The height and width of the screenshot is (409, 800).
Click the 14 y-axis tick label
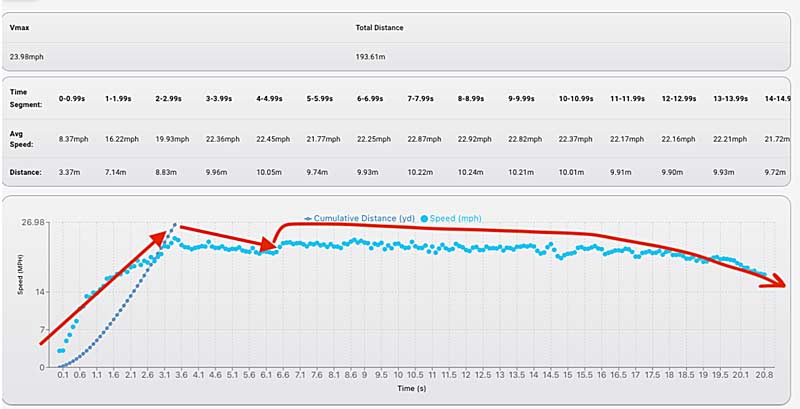[40, 292]
